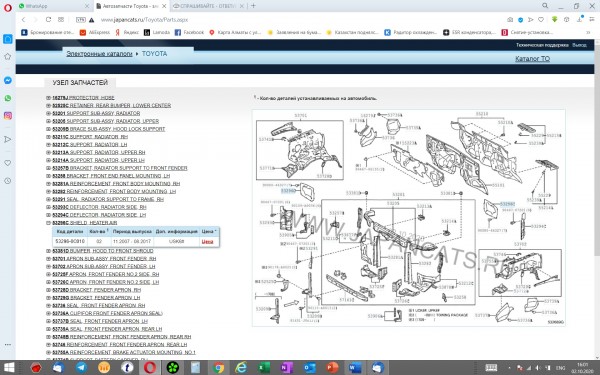Expand 53736 SEAL, FRONT FENDER APRON, RH
This screenshot has height=375, width=600.
[x=49, y=305]
